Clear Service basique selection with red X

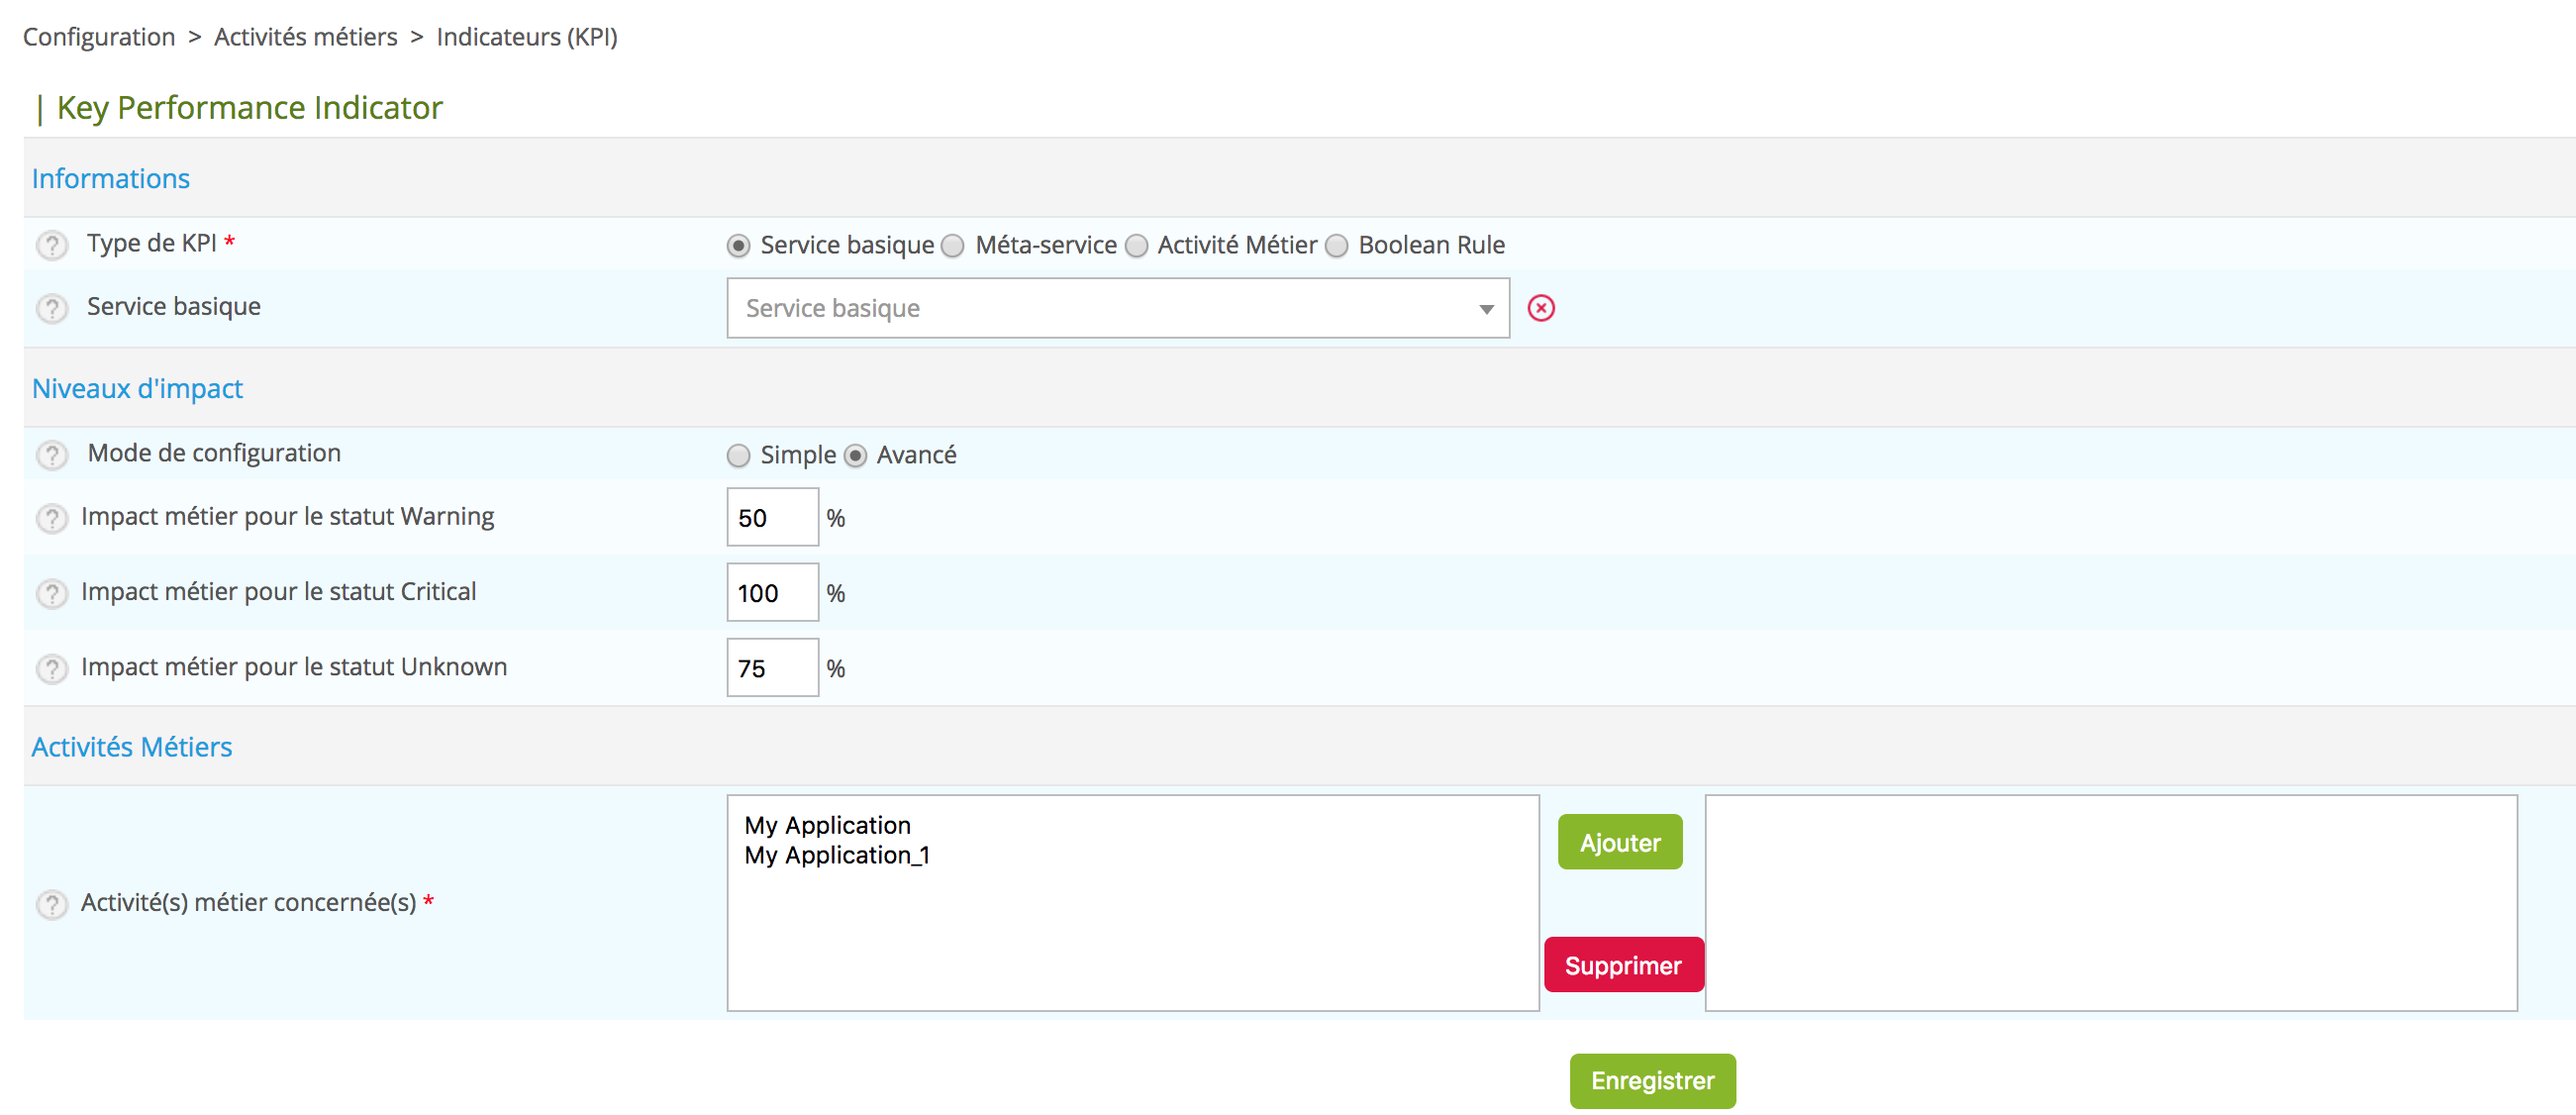click(x=1541, y=308)
